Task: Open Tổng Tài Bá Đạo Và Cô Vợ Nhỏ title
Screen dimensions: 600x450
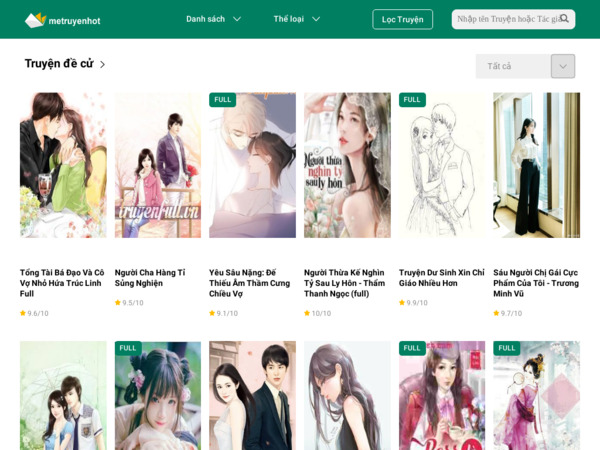Action: tap(62, 282)
